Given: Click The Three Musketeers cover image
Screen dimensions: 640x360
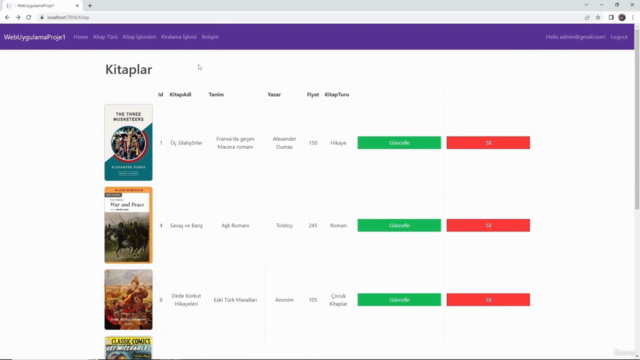Looking at the screenshot, I should coord(129,142).
